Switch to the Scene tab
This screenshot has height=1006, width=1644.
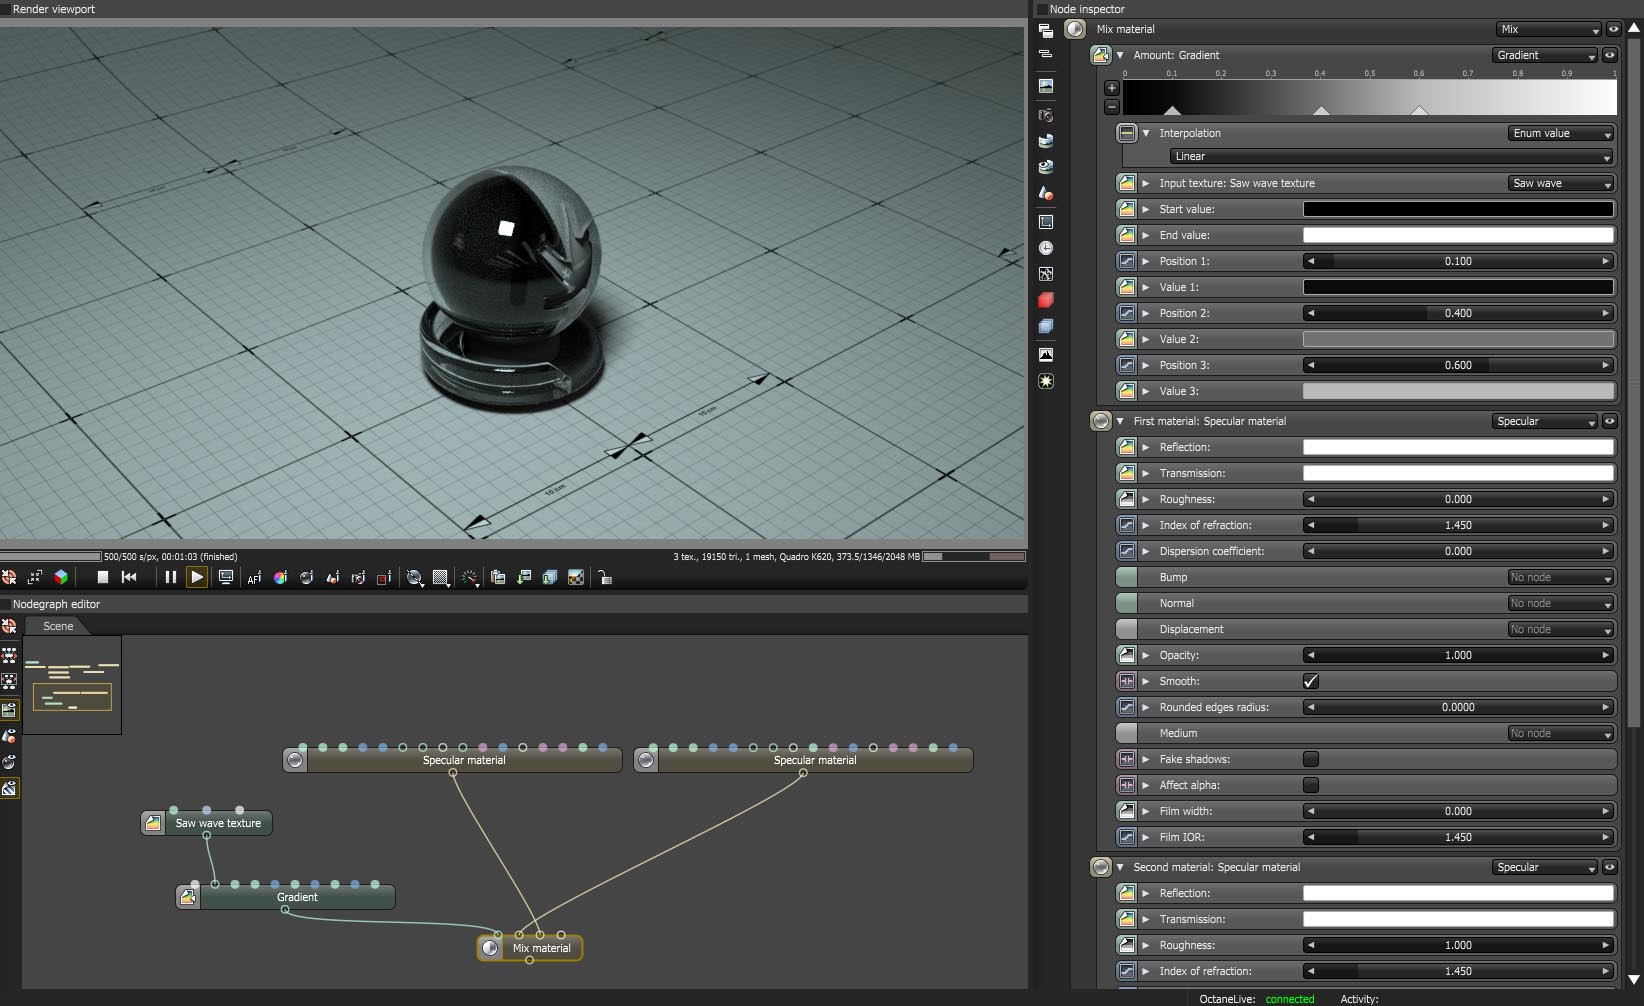tap(58, 626)
